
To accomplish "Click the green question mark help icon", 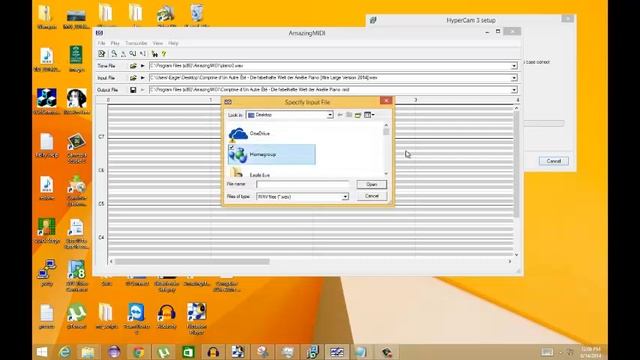I will click(x=164, y=54).
